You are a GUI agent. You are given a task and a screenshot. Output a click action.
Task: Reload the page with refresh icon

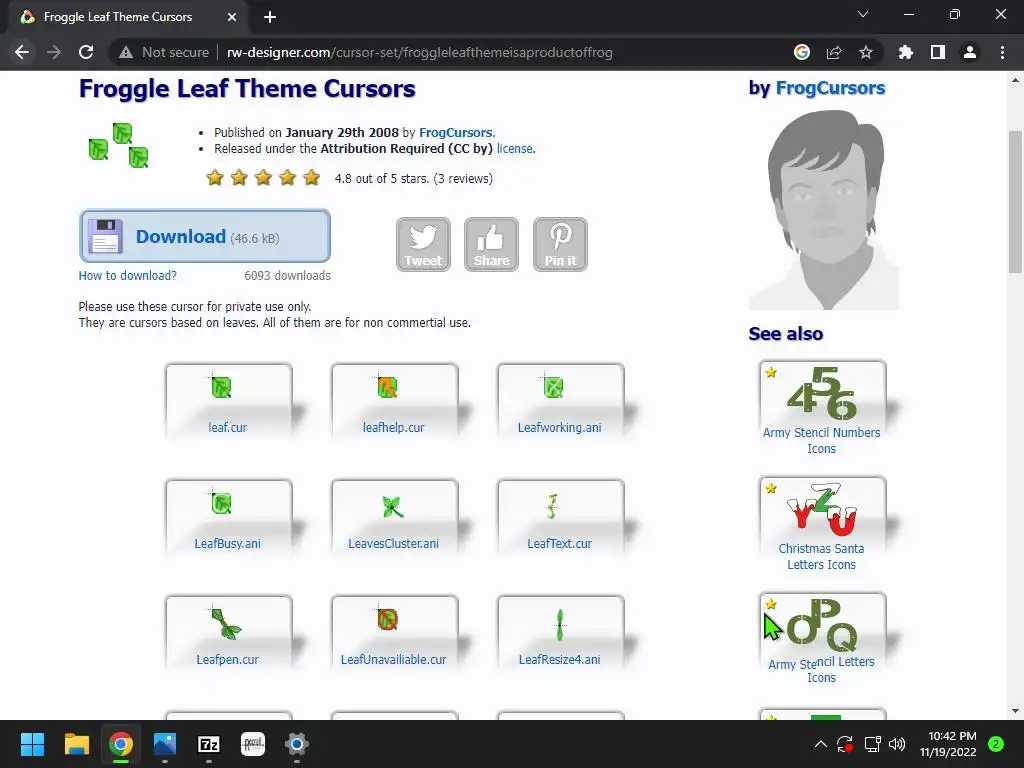pyautogui.click(x=86, y=52)
